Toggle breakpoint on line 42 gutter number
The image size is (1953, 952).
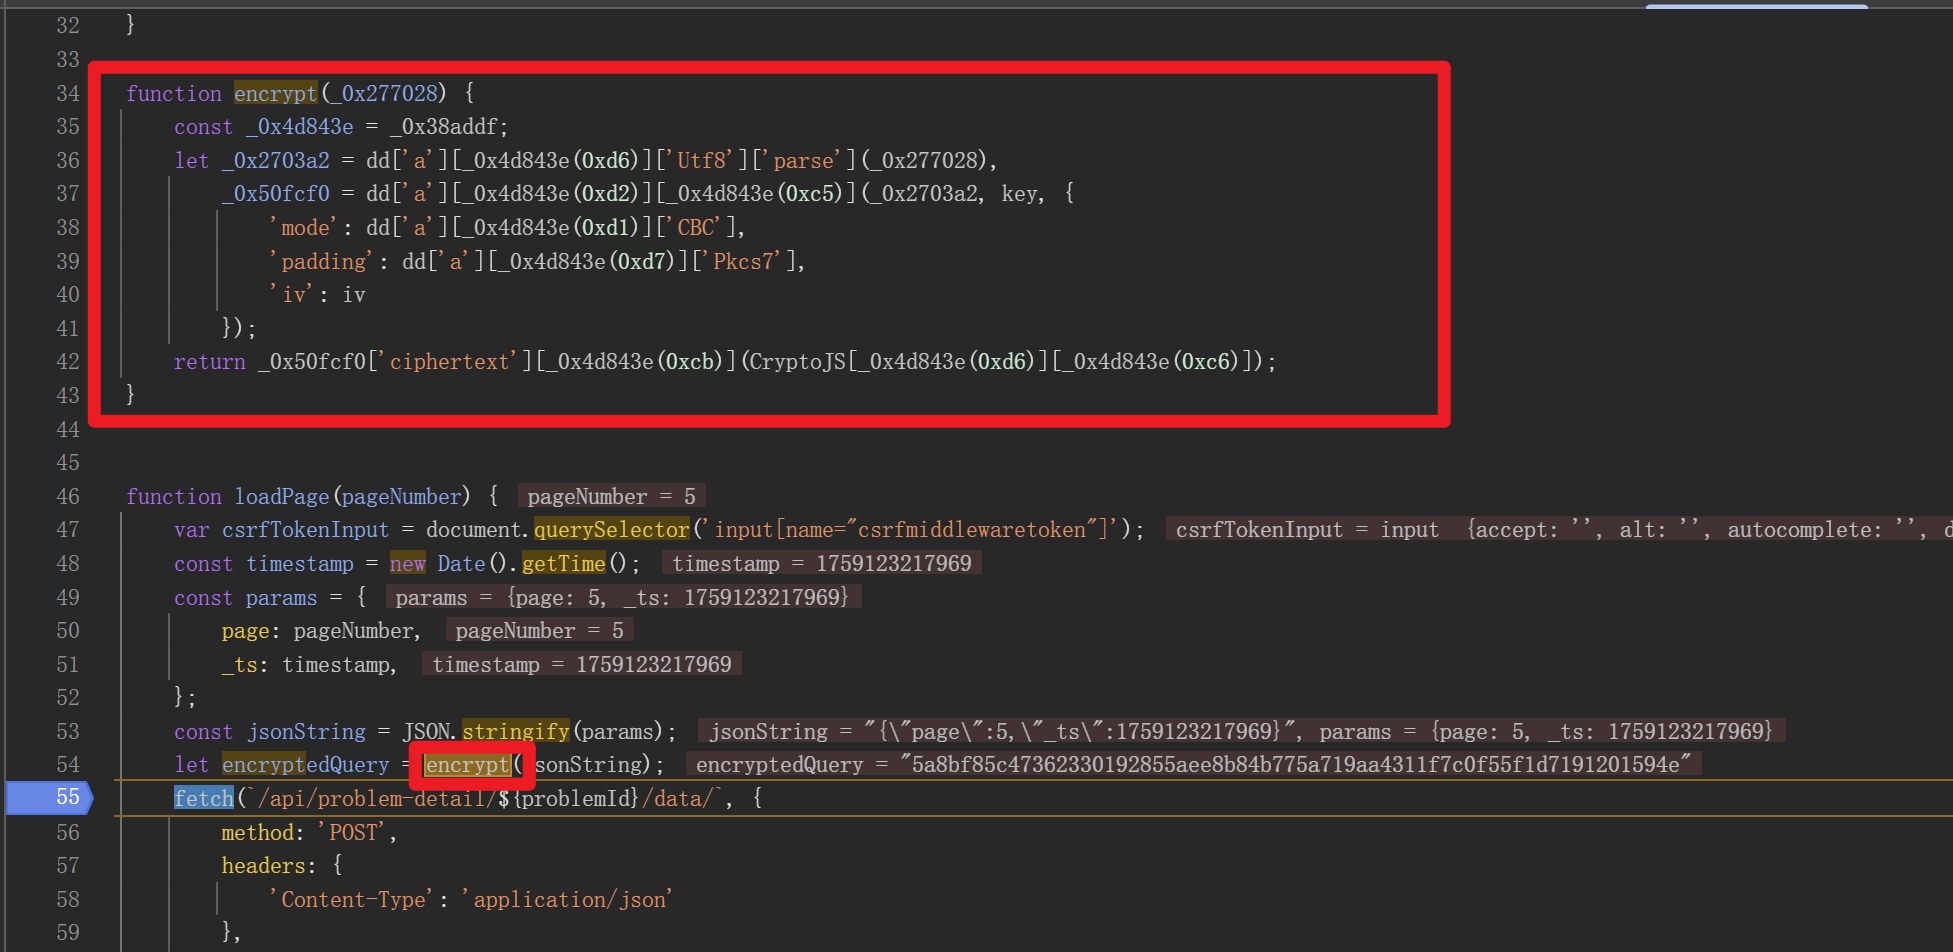click(x=67, y=361)
